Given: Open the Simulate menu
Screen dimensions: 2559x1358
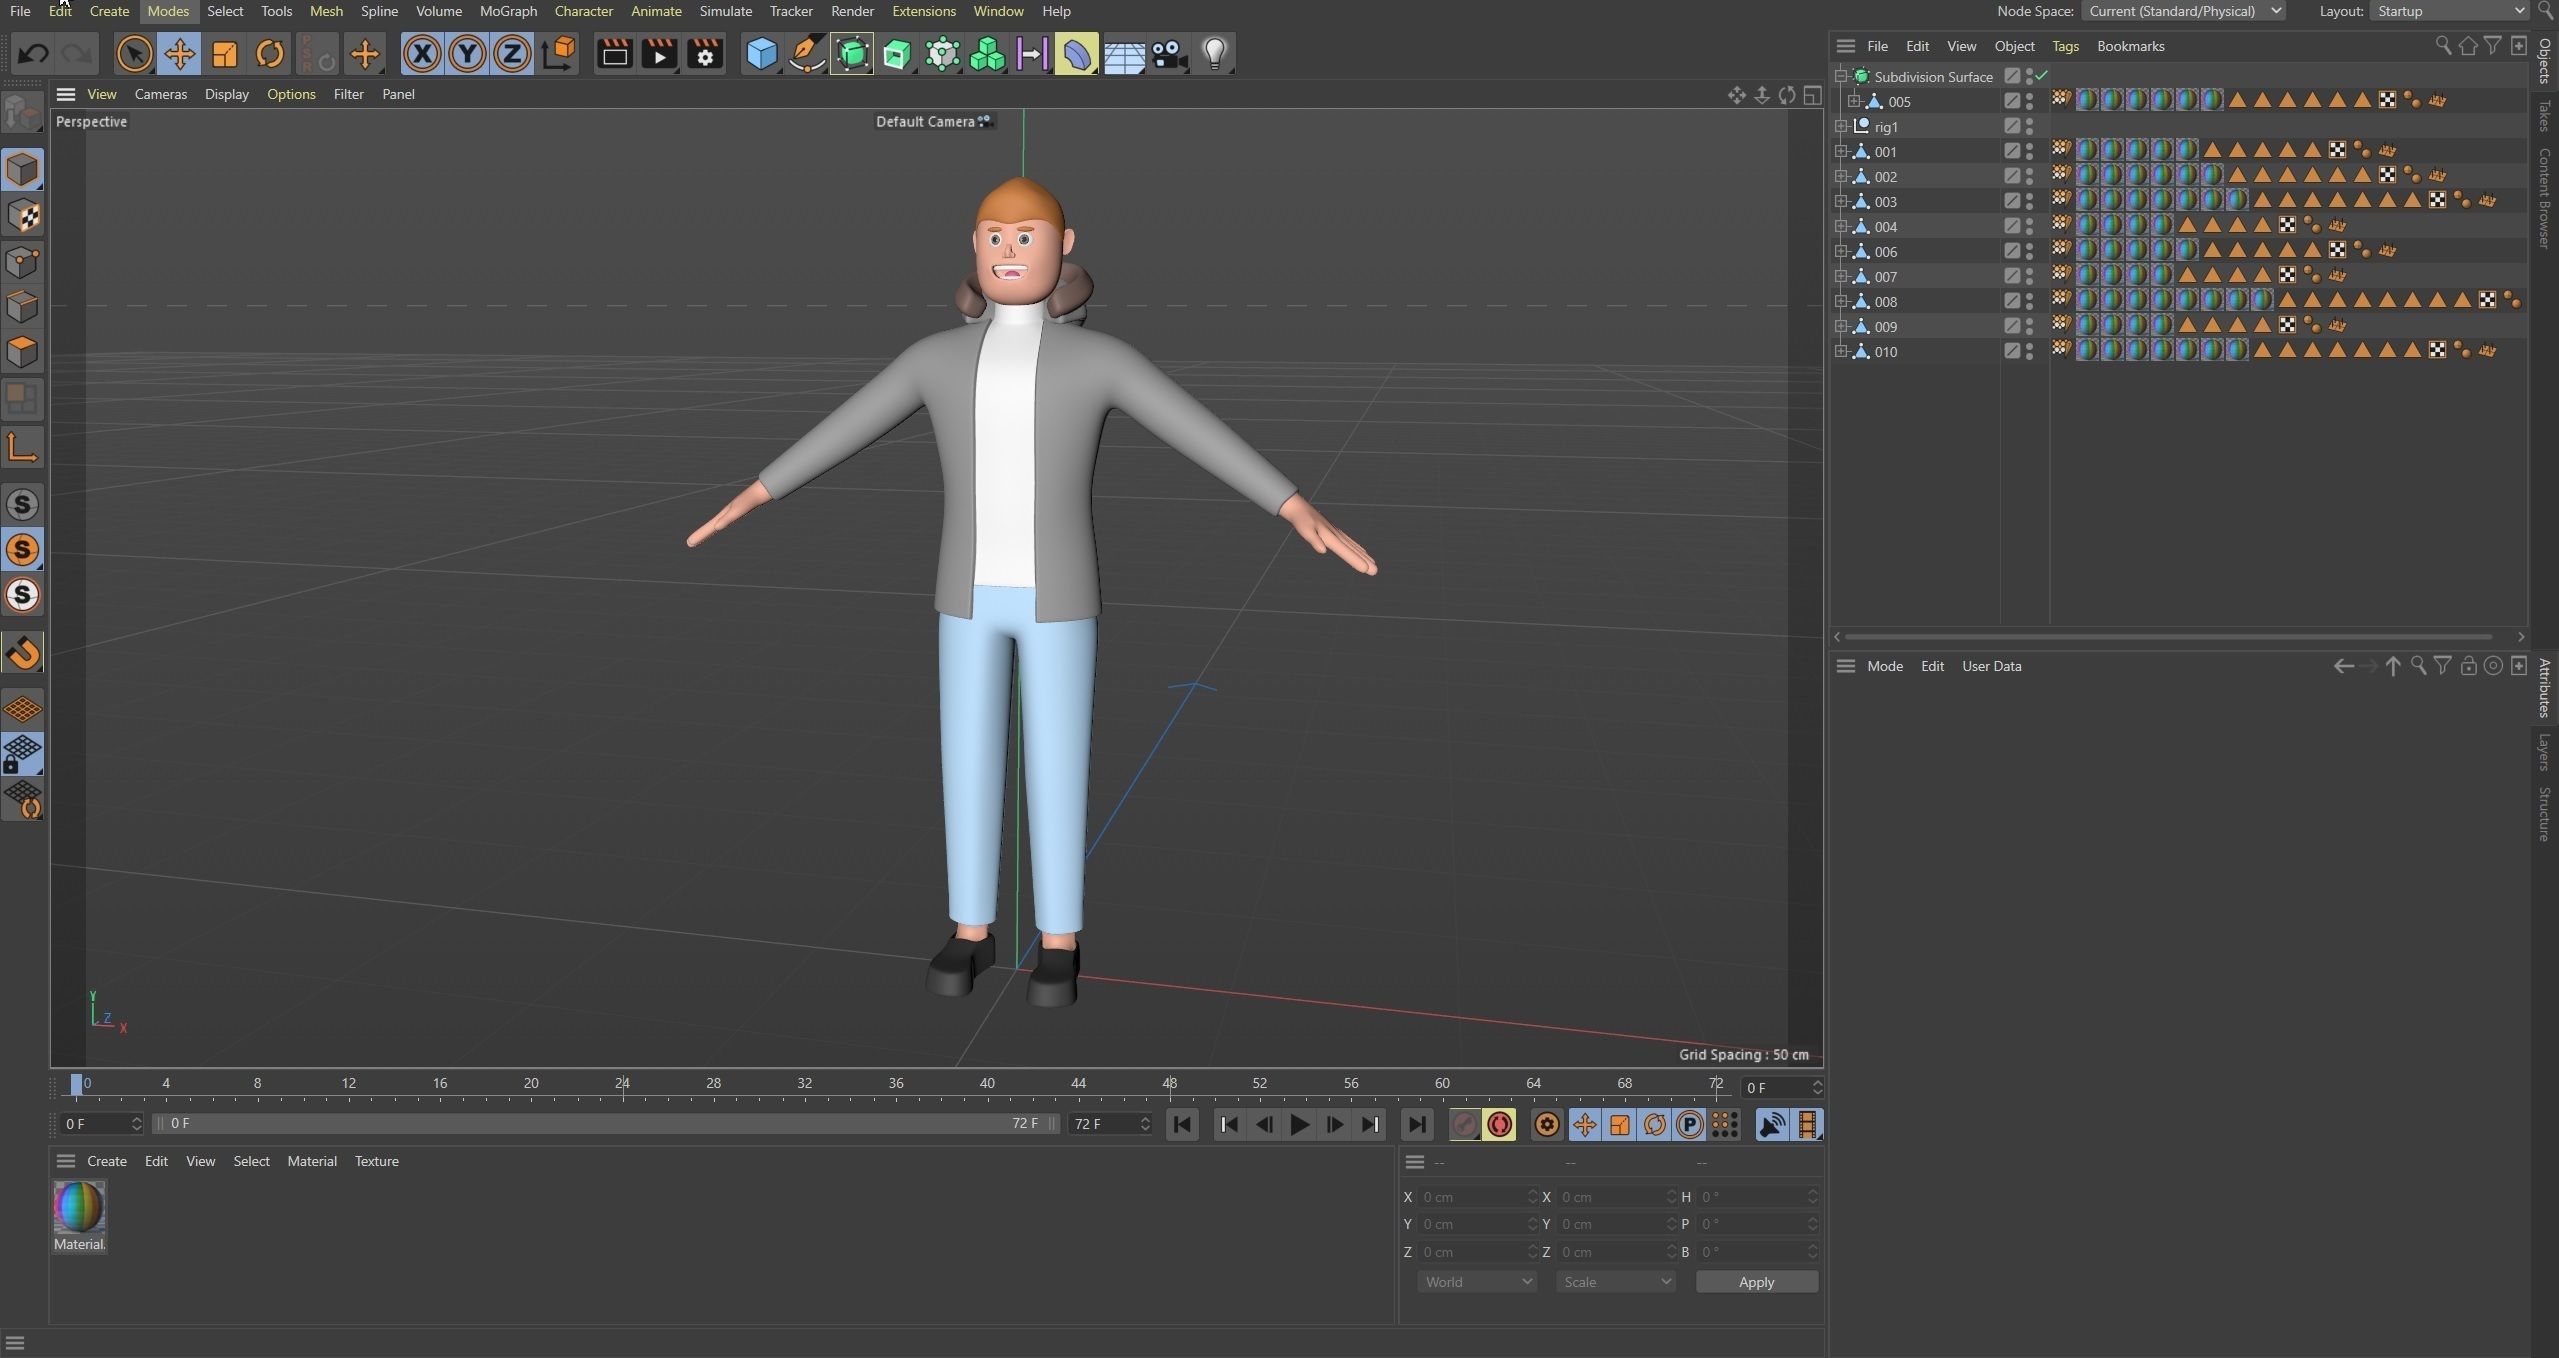Looking at the screenshot, I should (725, 11).
